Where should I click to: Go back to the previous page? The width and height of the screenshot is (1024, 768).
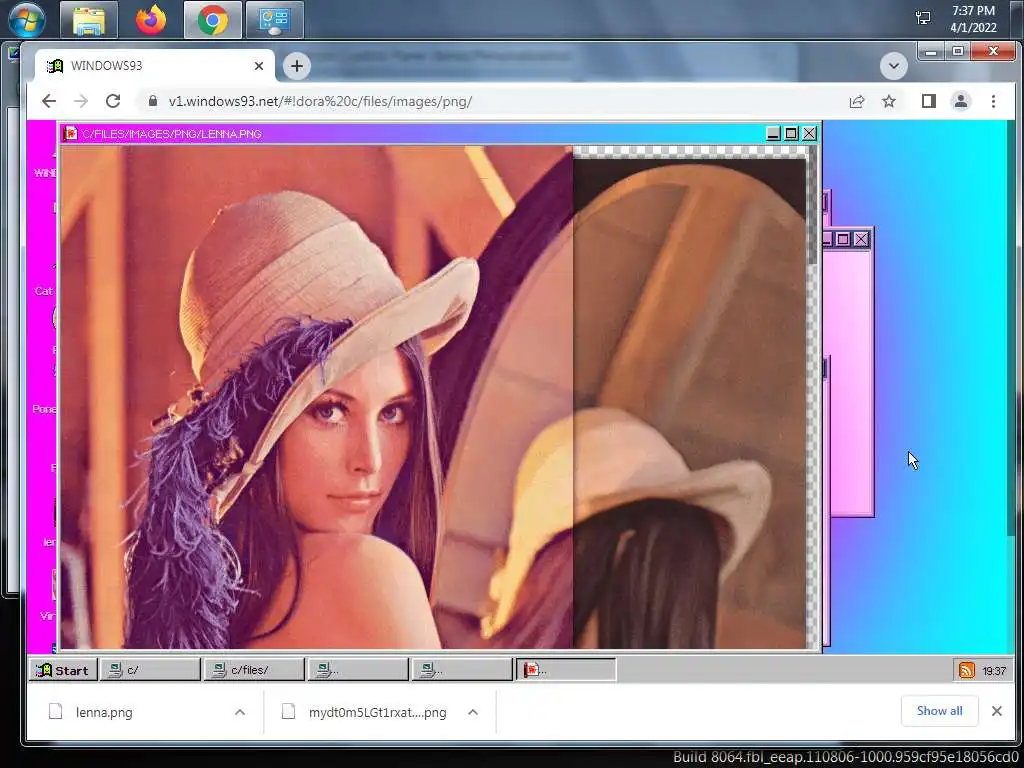tap(49, 101)
